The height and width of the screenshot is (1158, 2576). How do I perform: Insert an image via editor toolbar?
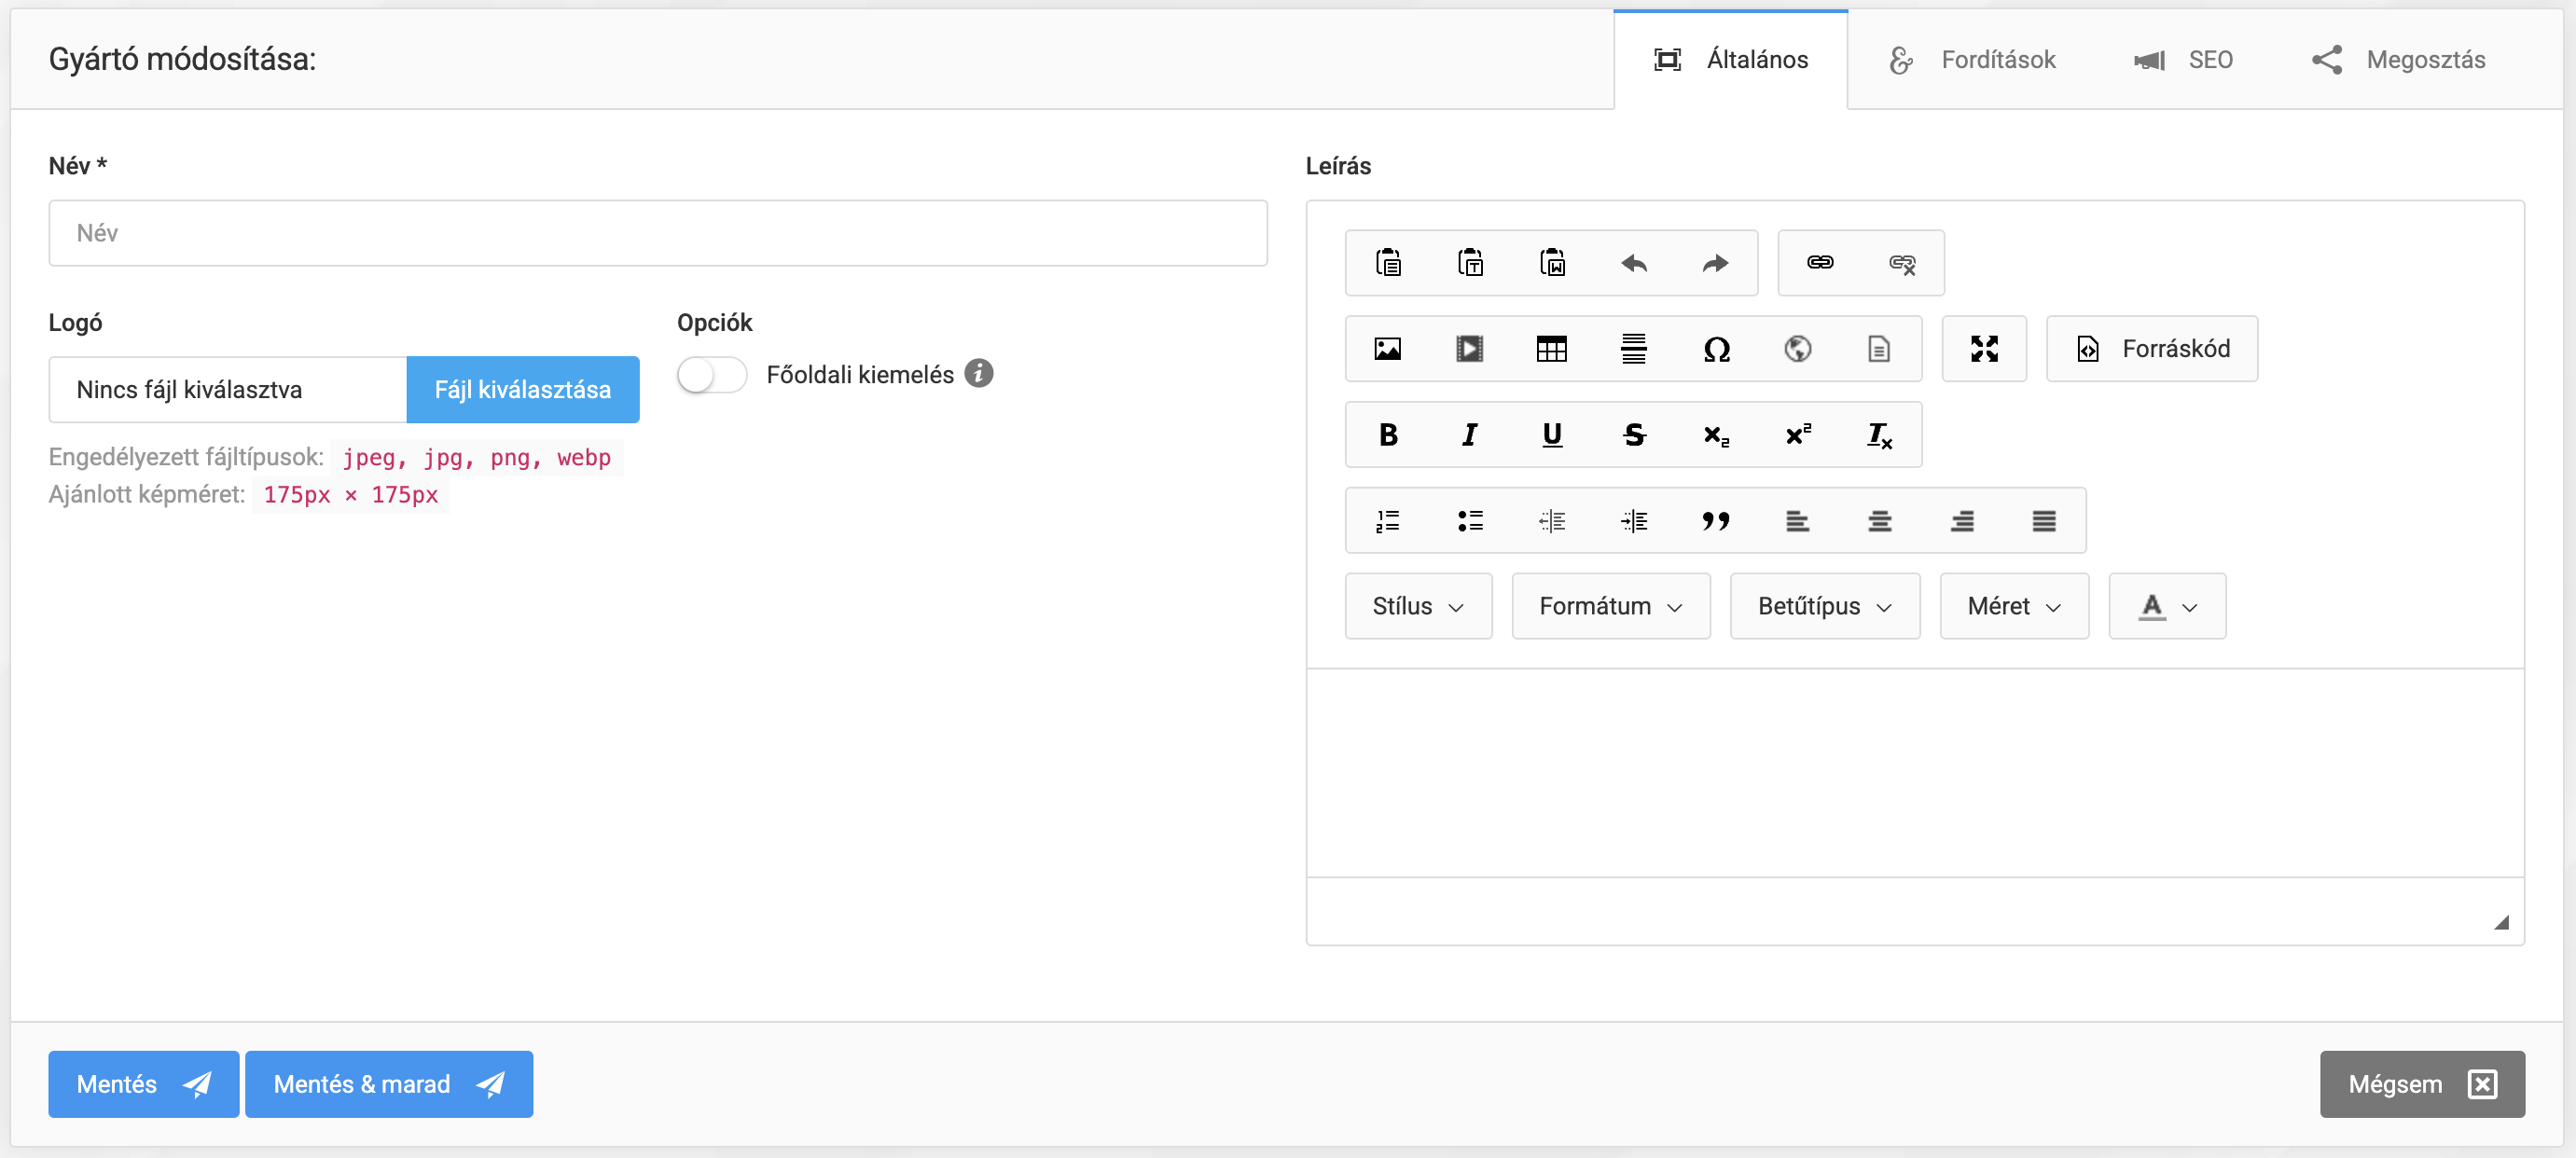pyautogui.click(x=1387, y=349)
